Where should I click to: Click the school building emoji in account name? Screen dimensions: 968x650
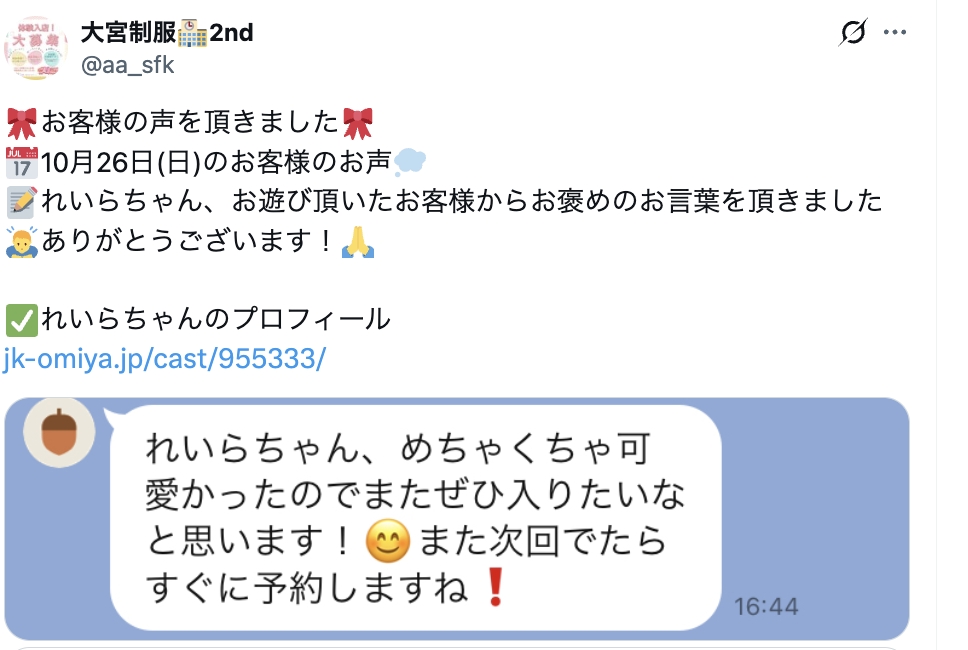coord(193,33)
